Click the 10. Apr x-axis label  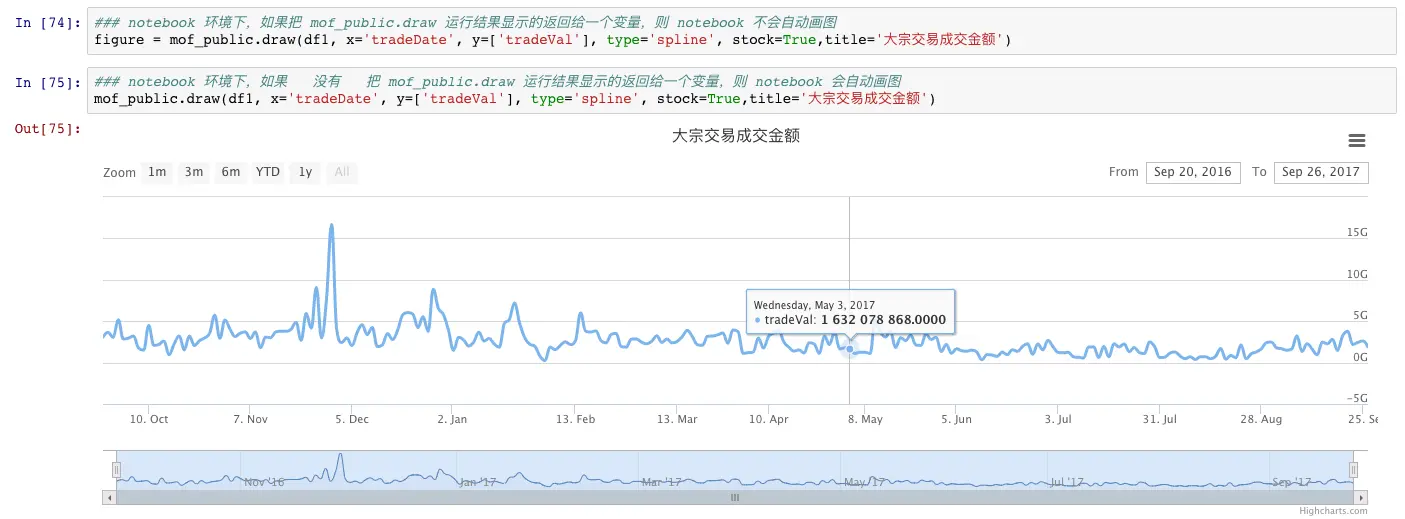pyautogui.click(x=768, y=419)
